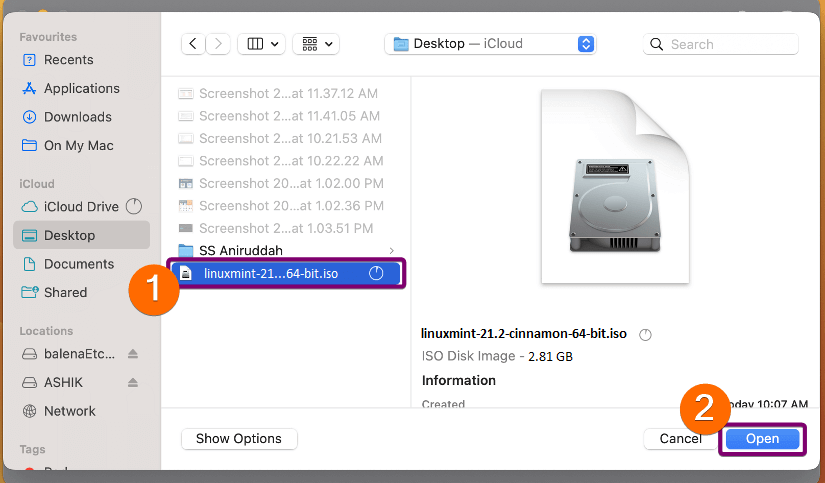Image resolution: width=825 pixels, height=483 pixels.
Task: Click the Search field
Action: (720, 44)
